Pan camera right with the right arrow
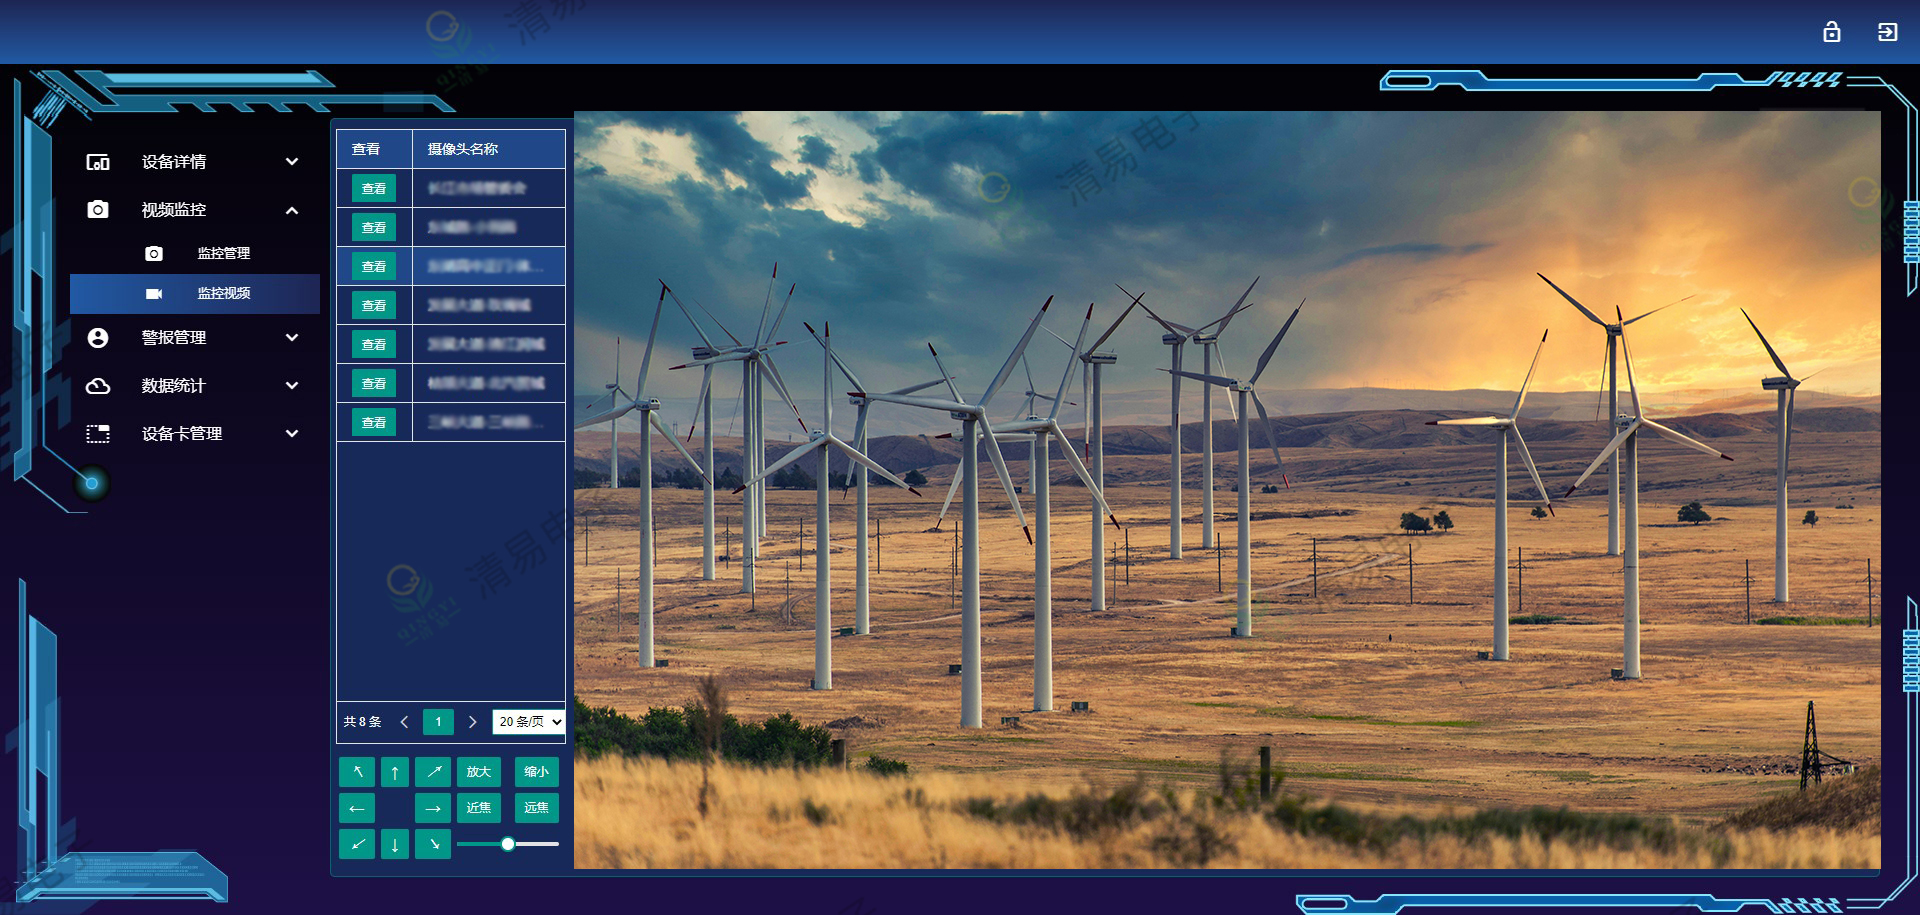 pyautogui.click(x=433, y=808)
